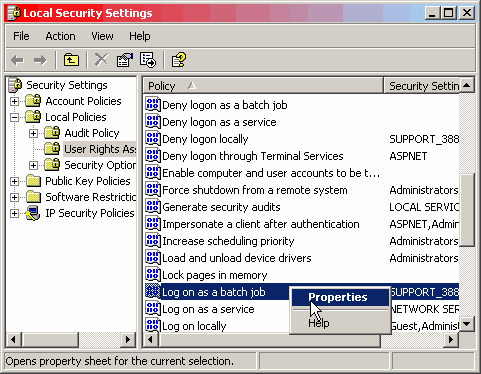Select the Security Options tree item
The height and width of the screenshot is (374, 481).
coord(100,165)
